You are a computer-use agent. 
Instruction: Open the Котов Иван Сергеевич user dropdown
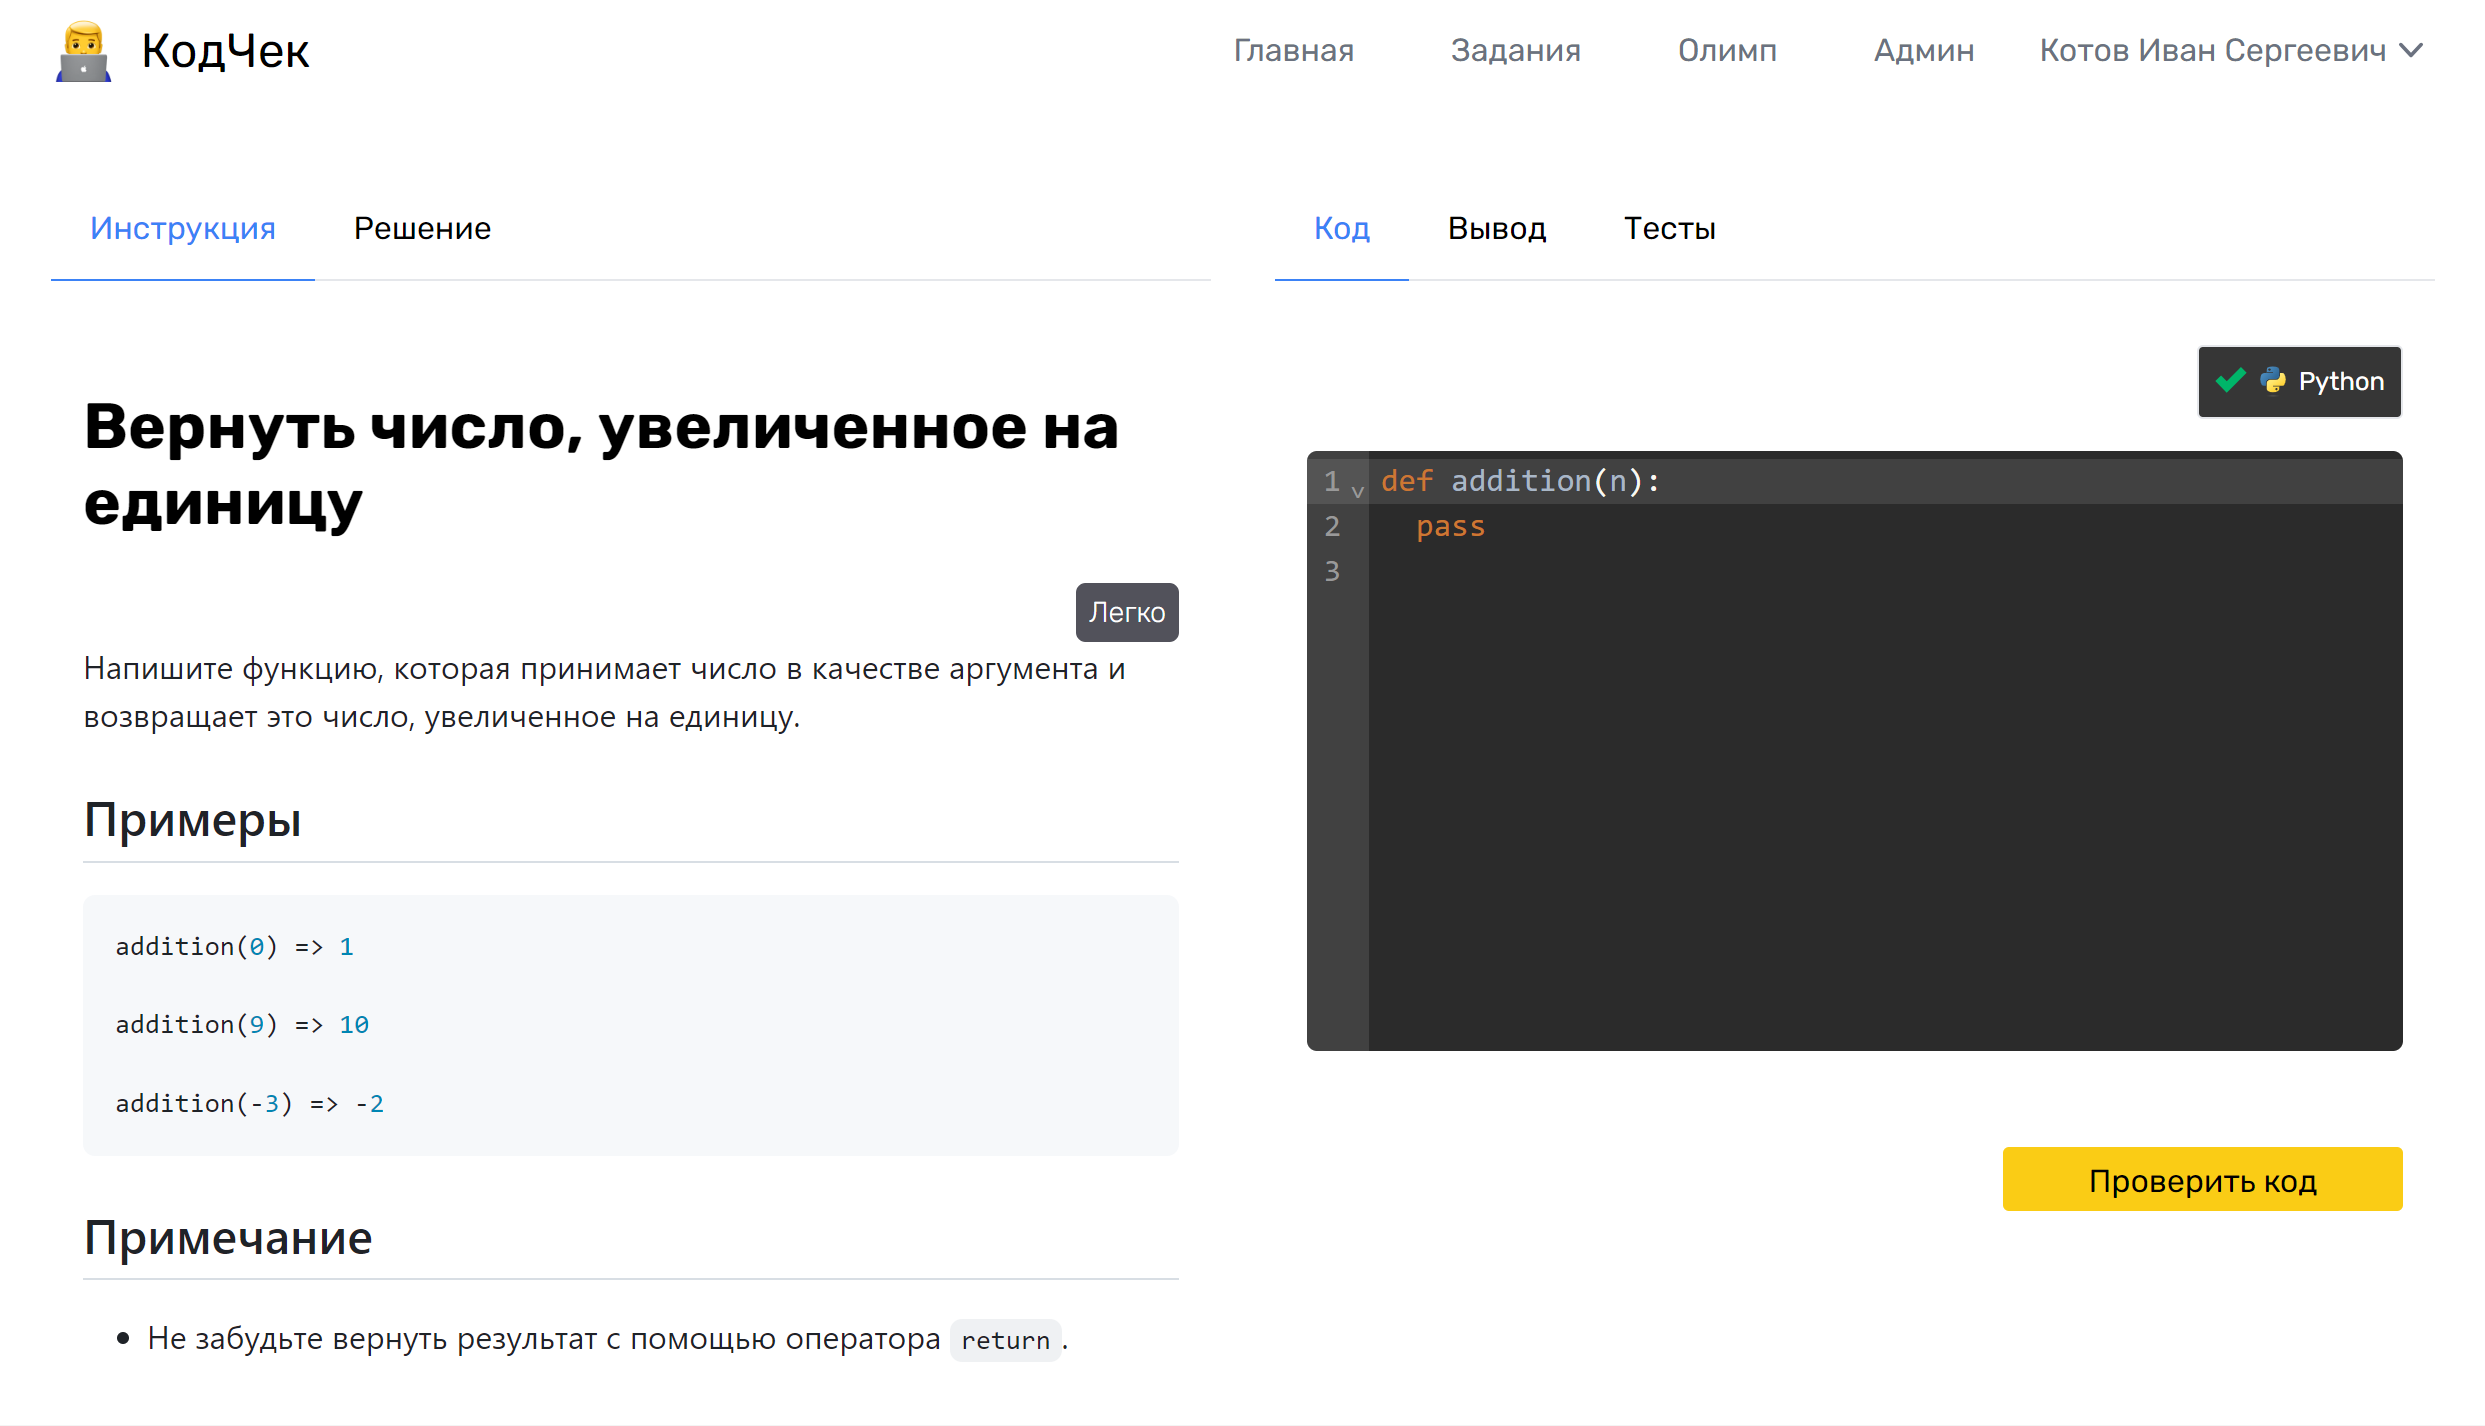[2212, 51]
